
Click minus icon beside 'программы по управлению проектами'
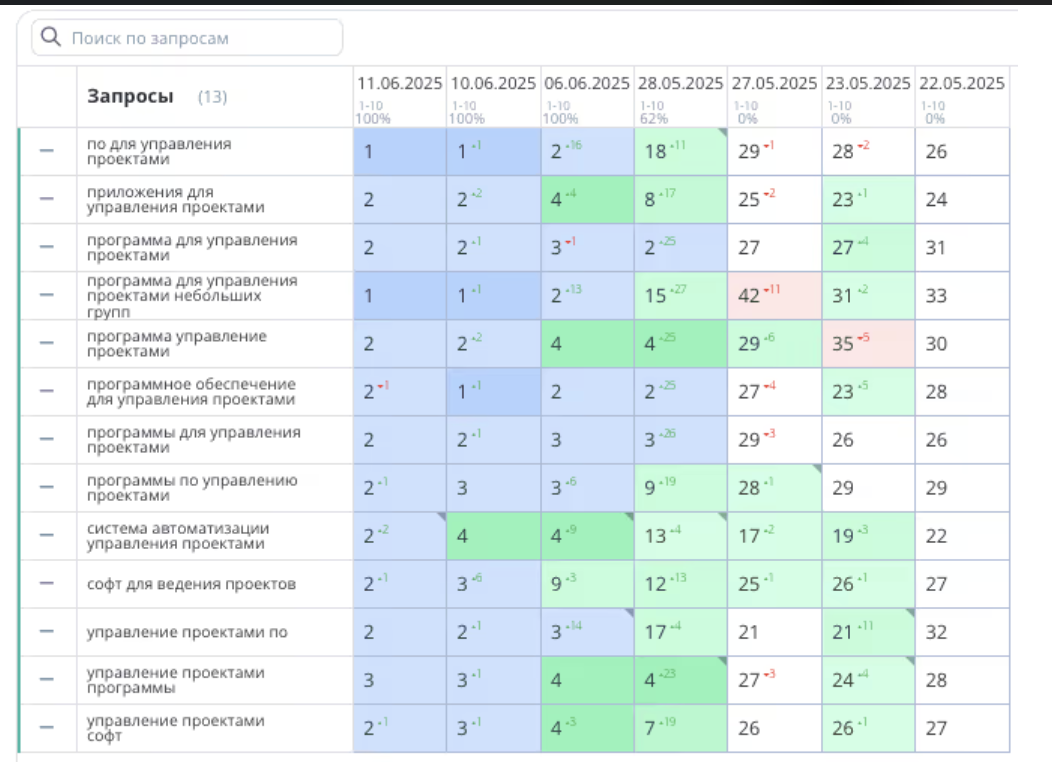(x=46, y=488)
